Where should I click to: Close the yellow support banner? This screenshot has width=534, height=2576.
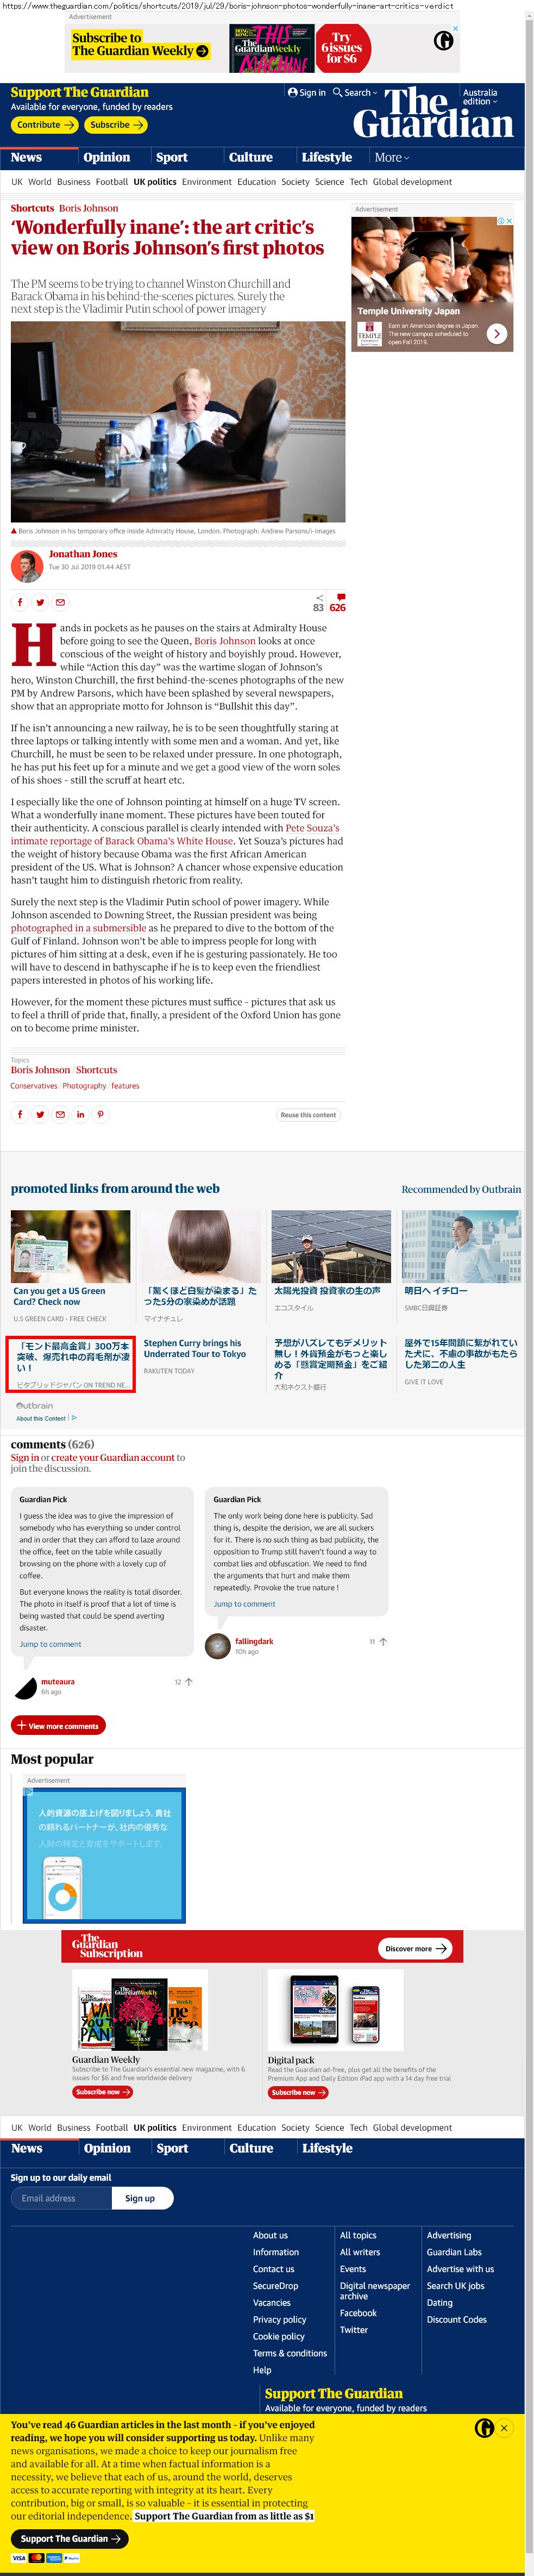504,2427
